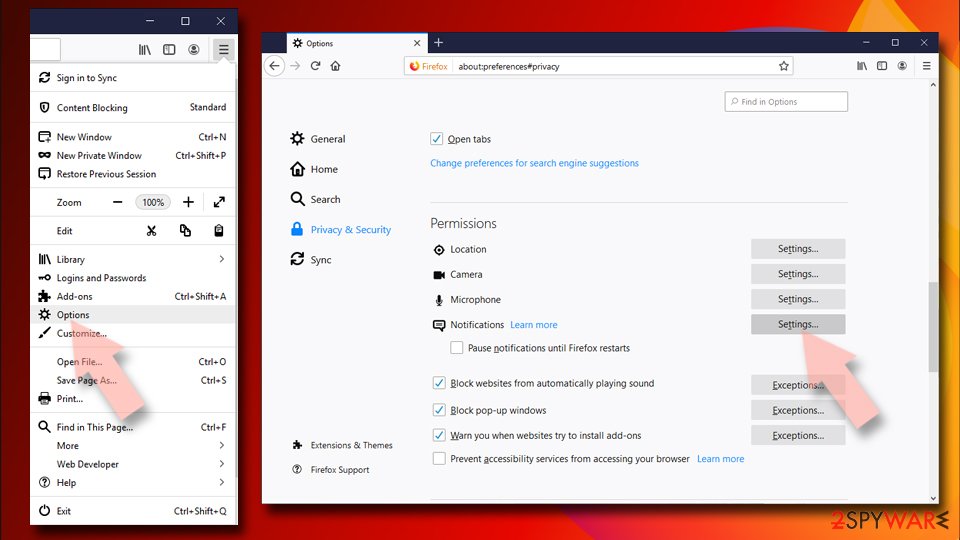
Task: Open Logins and Passwords
Action: pos(133,278)
